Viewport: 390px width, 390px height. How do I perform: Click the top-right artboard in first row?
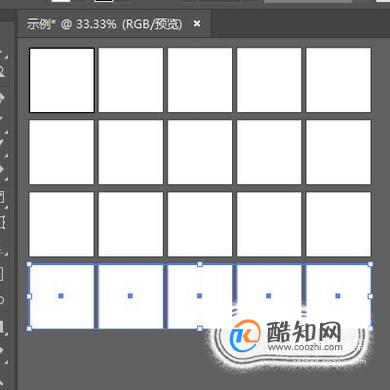[x=338, y=80]
